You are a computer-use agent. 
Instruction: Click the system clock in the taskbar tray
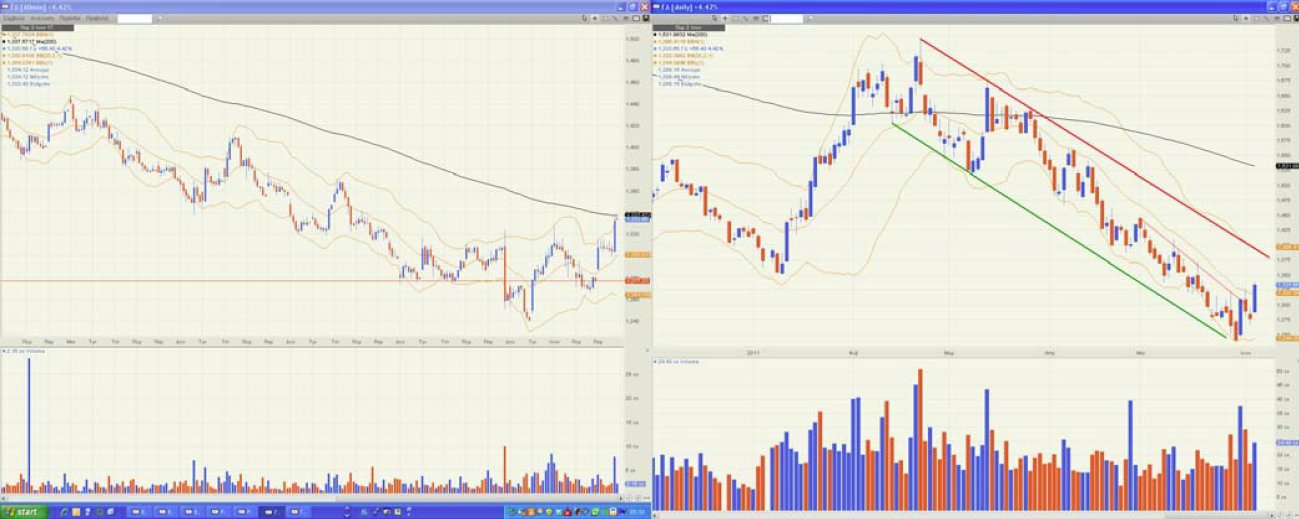635,511
